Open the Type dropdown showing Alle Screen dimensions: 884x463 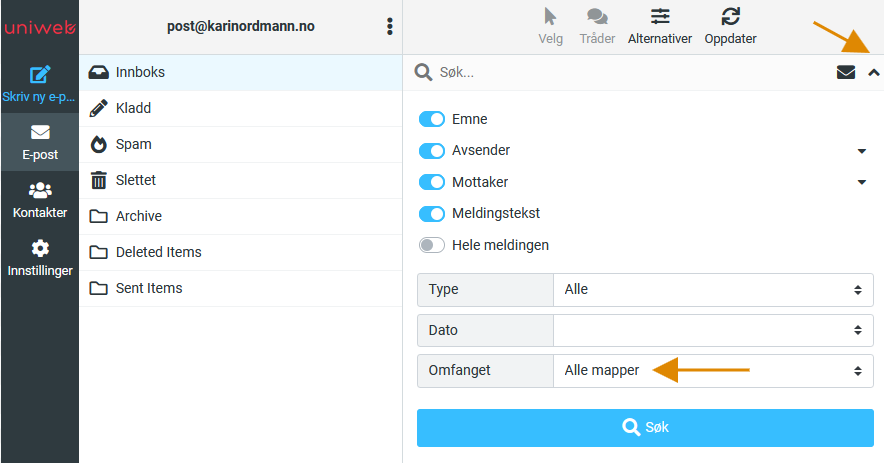[x=713, y=290]
